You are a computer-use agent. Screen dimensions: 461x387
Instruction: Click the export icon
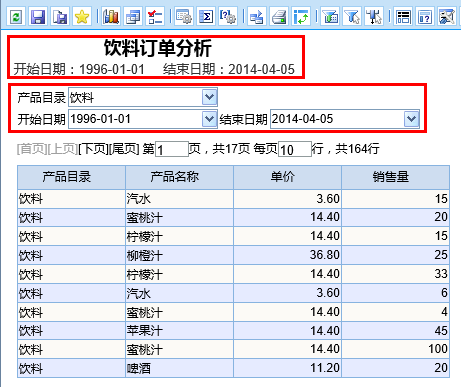(x=257, y=17)
